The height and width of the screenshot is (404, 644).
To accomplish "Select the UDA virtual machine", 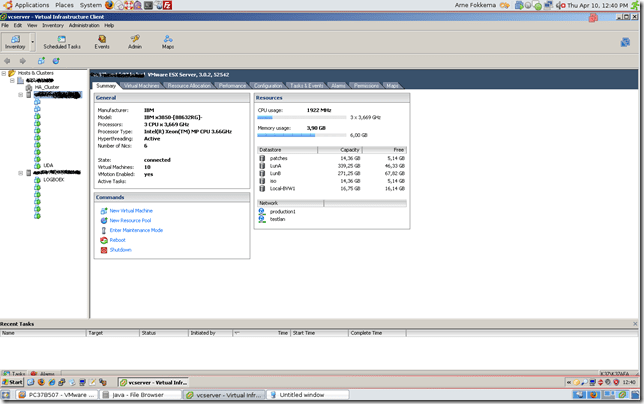I will pos(48,165).
